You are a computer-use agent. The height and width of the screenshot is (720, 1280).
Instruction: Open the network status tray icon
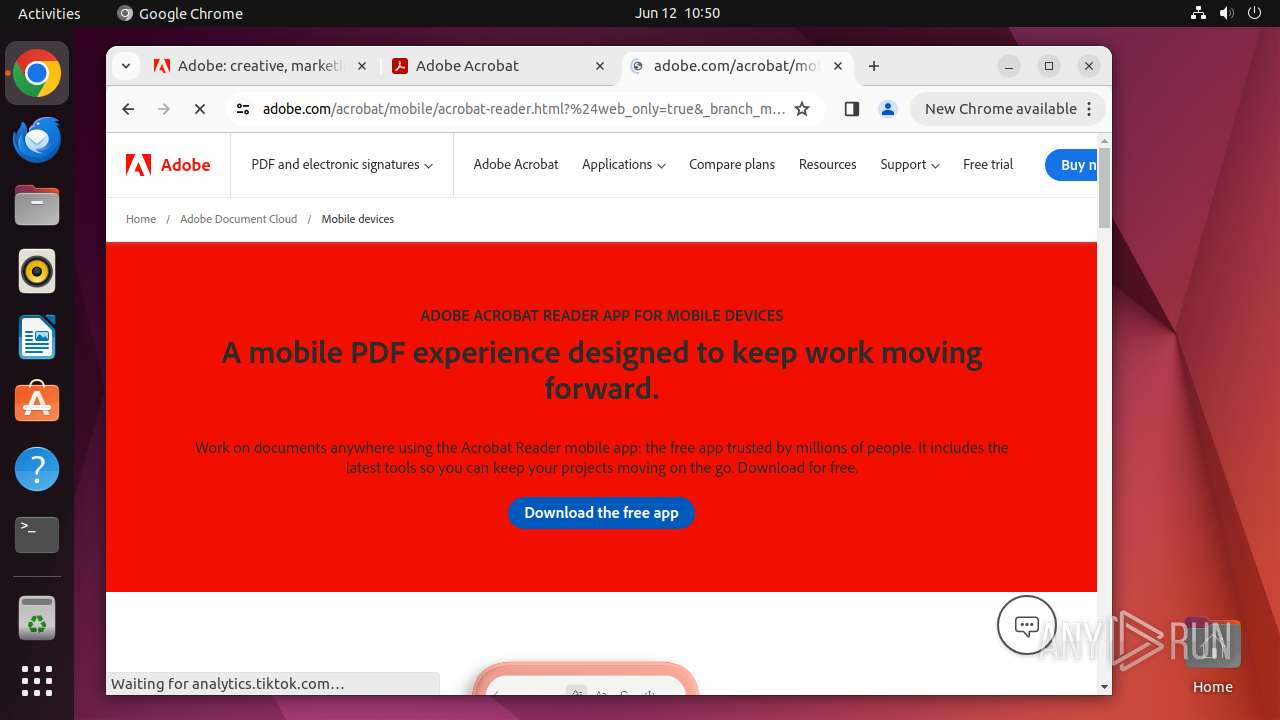(1198, 13)
